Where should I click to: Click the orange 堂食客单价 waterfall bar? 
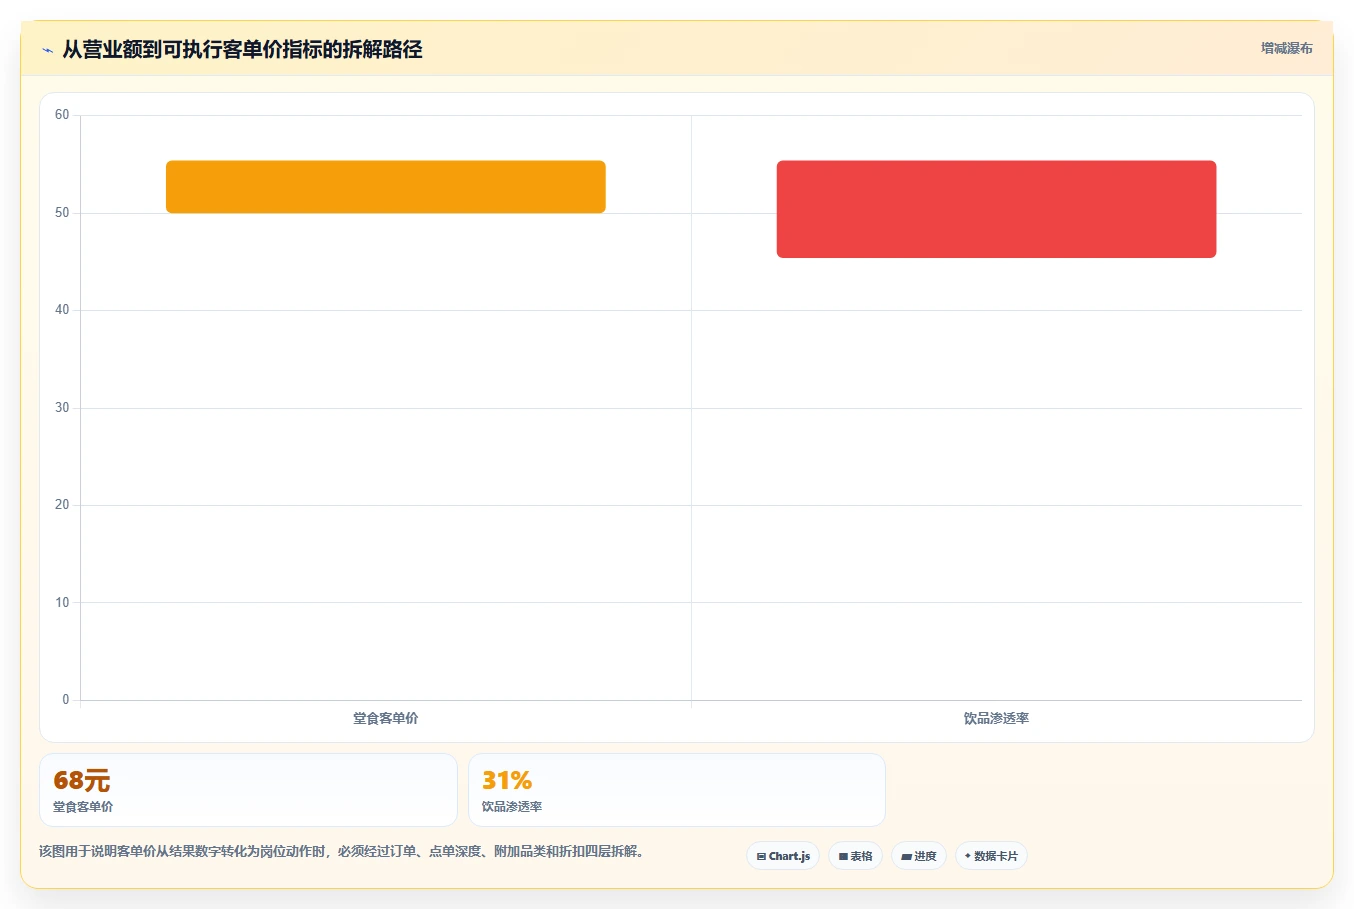386,187
